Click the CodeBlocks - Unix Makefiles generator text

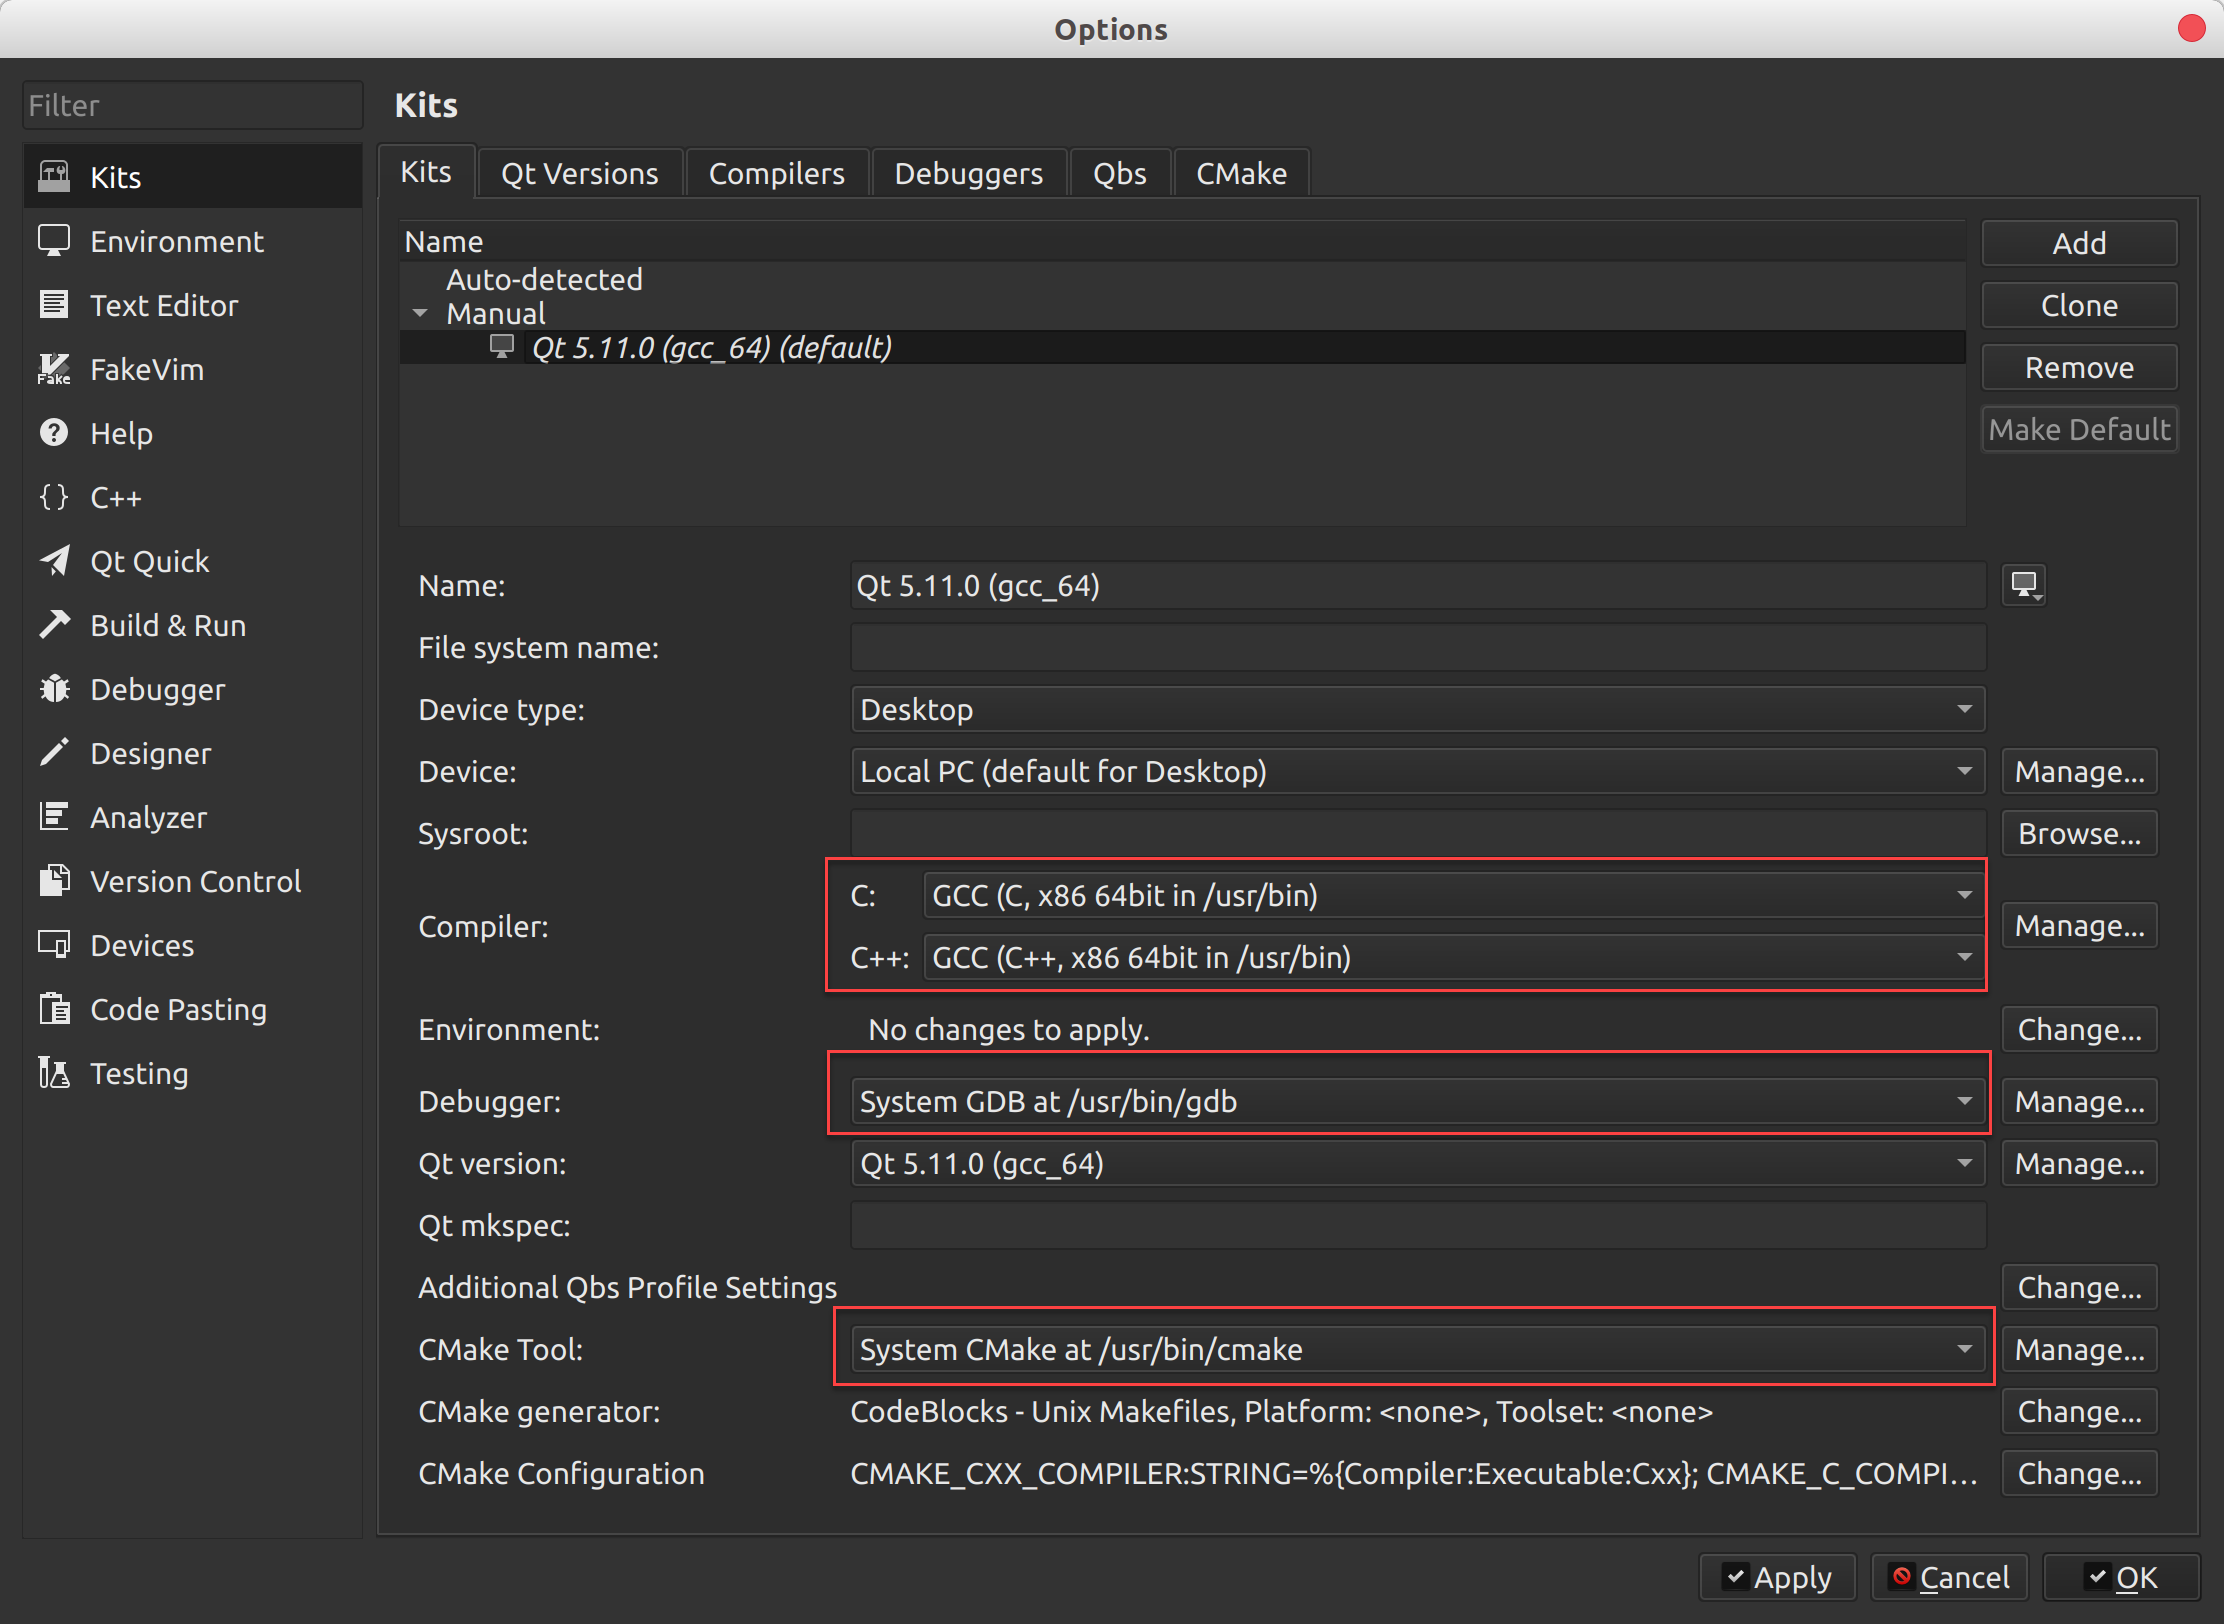(1282, 1411)
